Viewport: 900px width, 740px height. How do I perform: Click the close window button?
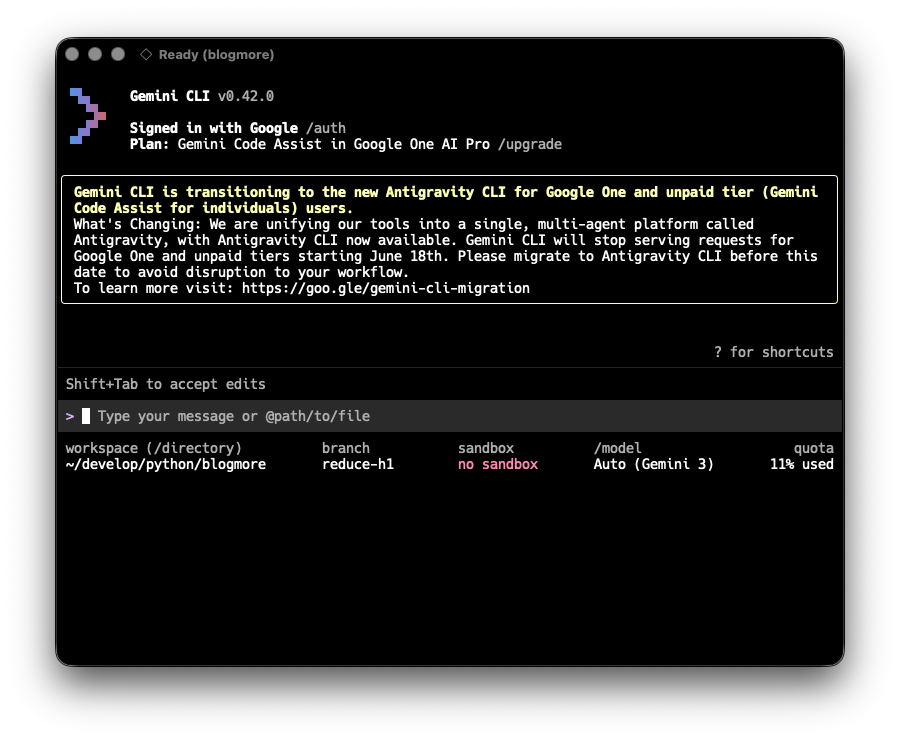72,54
